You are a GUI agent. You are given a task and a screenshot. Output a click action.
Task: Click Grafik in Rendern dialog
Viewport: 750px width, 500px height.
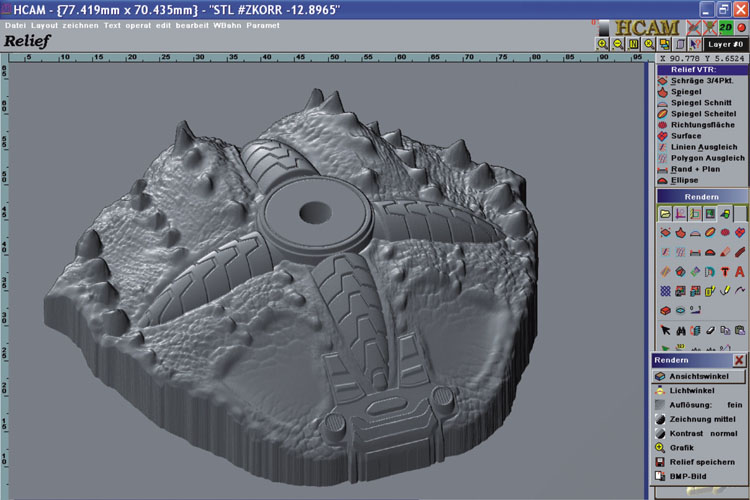[x=699, y=448]
